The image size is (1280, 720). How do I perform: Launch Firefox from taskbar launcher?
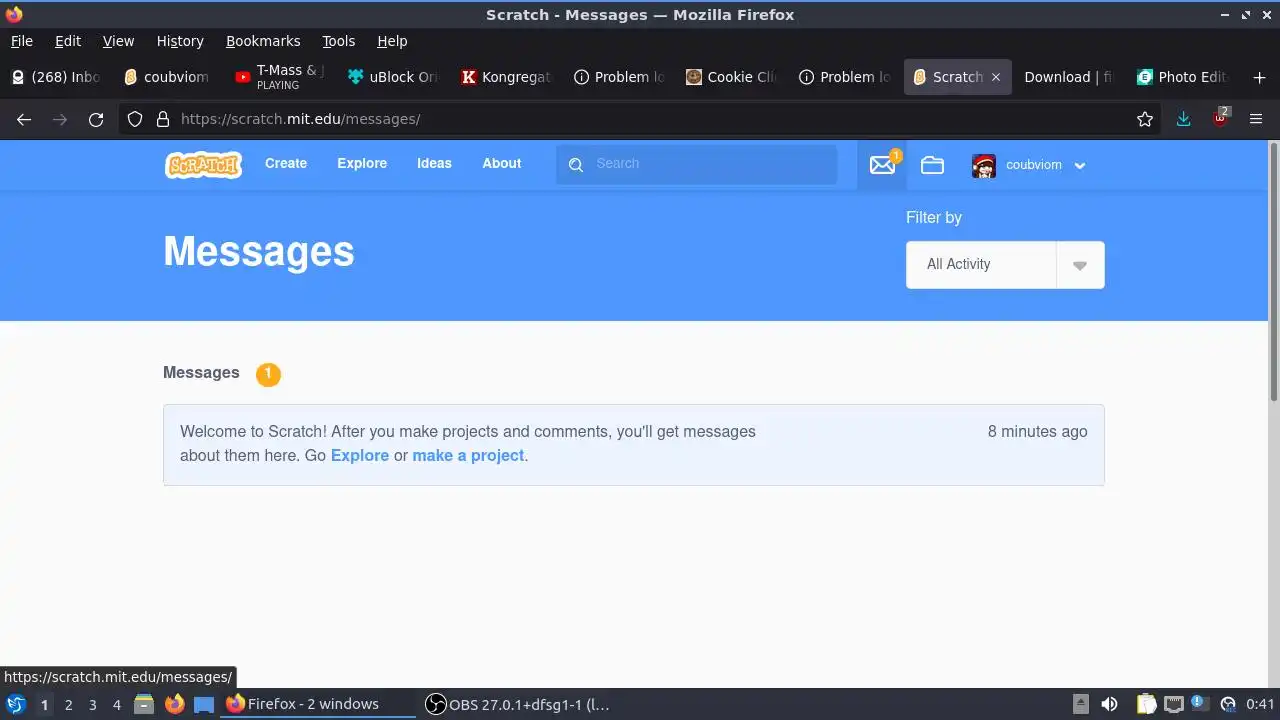174,704
